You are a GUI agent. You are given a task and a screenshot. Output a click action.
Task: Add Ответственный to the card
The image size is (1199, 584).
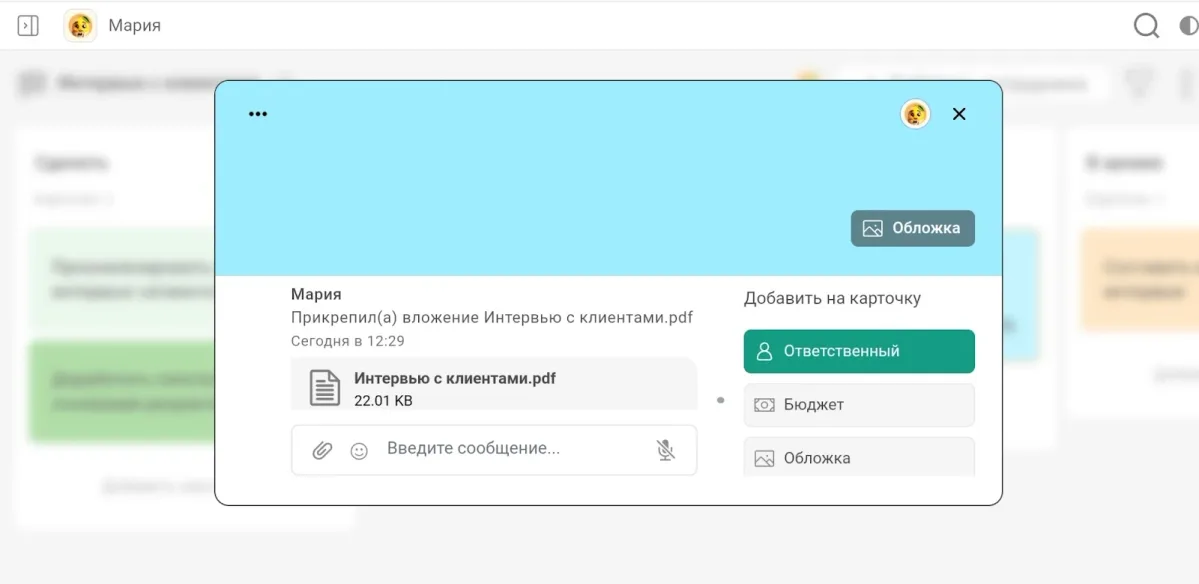pyautogui.click(x=858, y=351)
